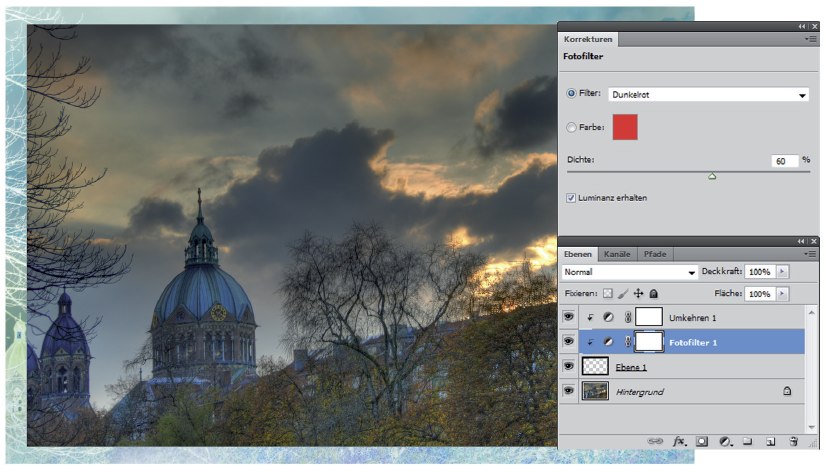826x474 pixels.
Task: Add a layer mask using bottom icon
Action: coord(702,440)
